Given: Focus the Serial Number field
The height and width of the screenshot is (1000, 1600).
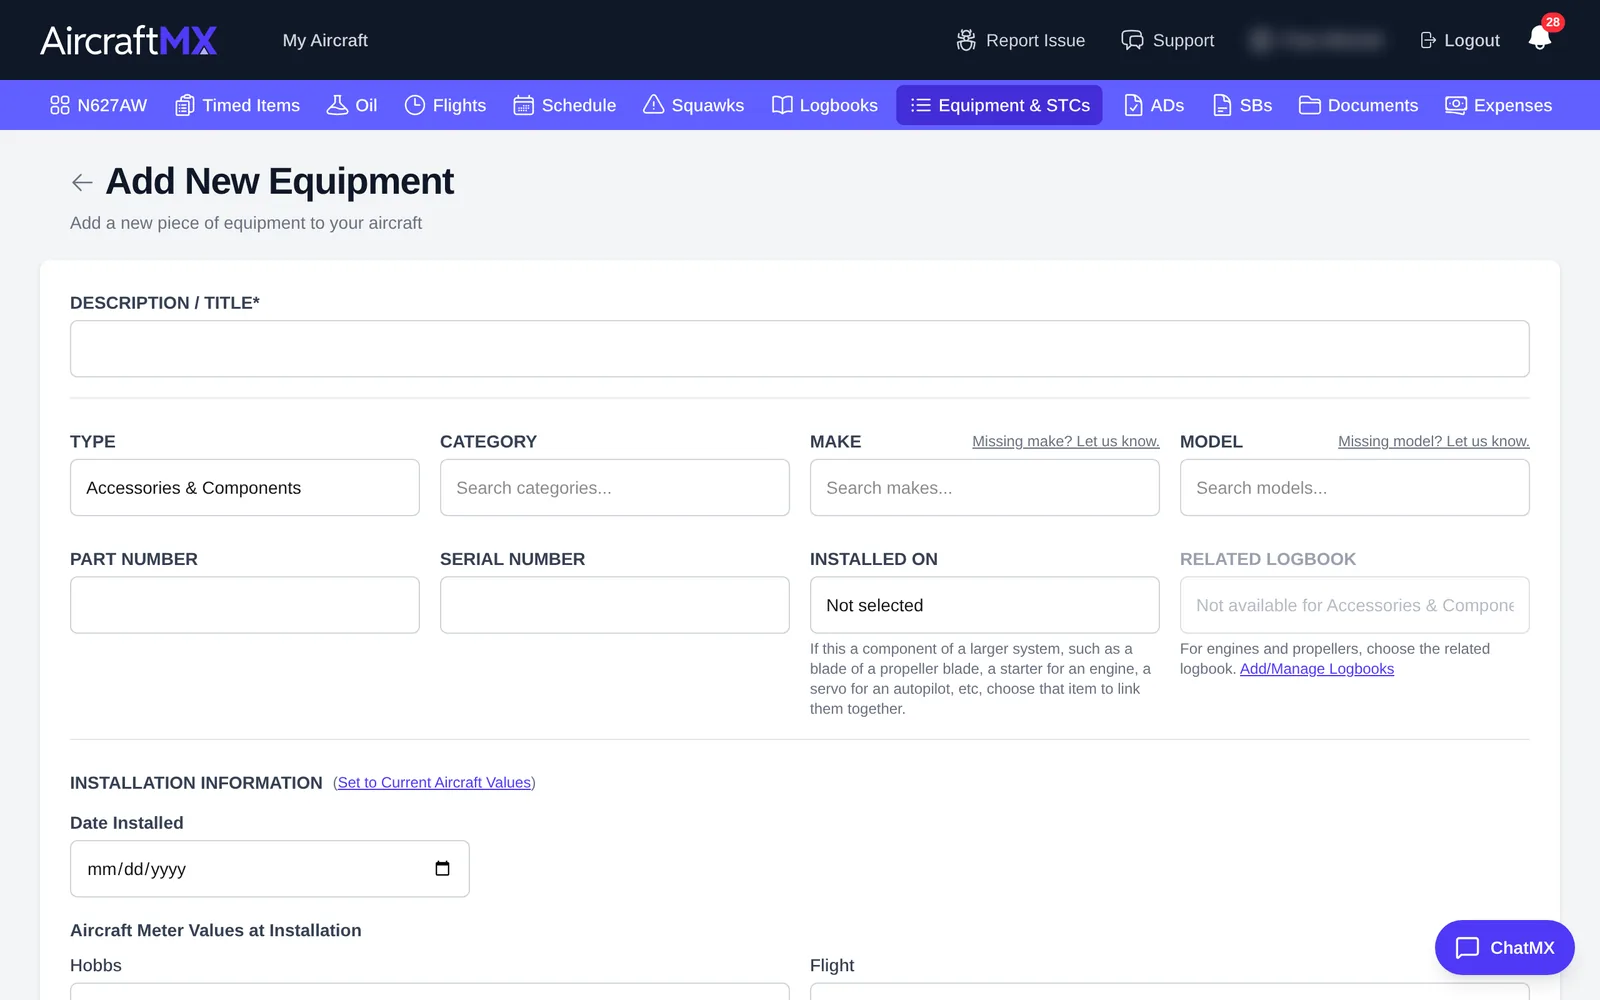Looking at the screenshot, I should click(615, 605).
